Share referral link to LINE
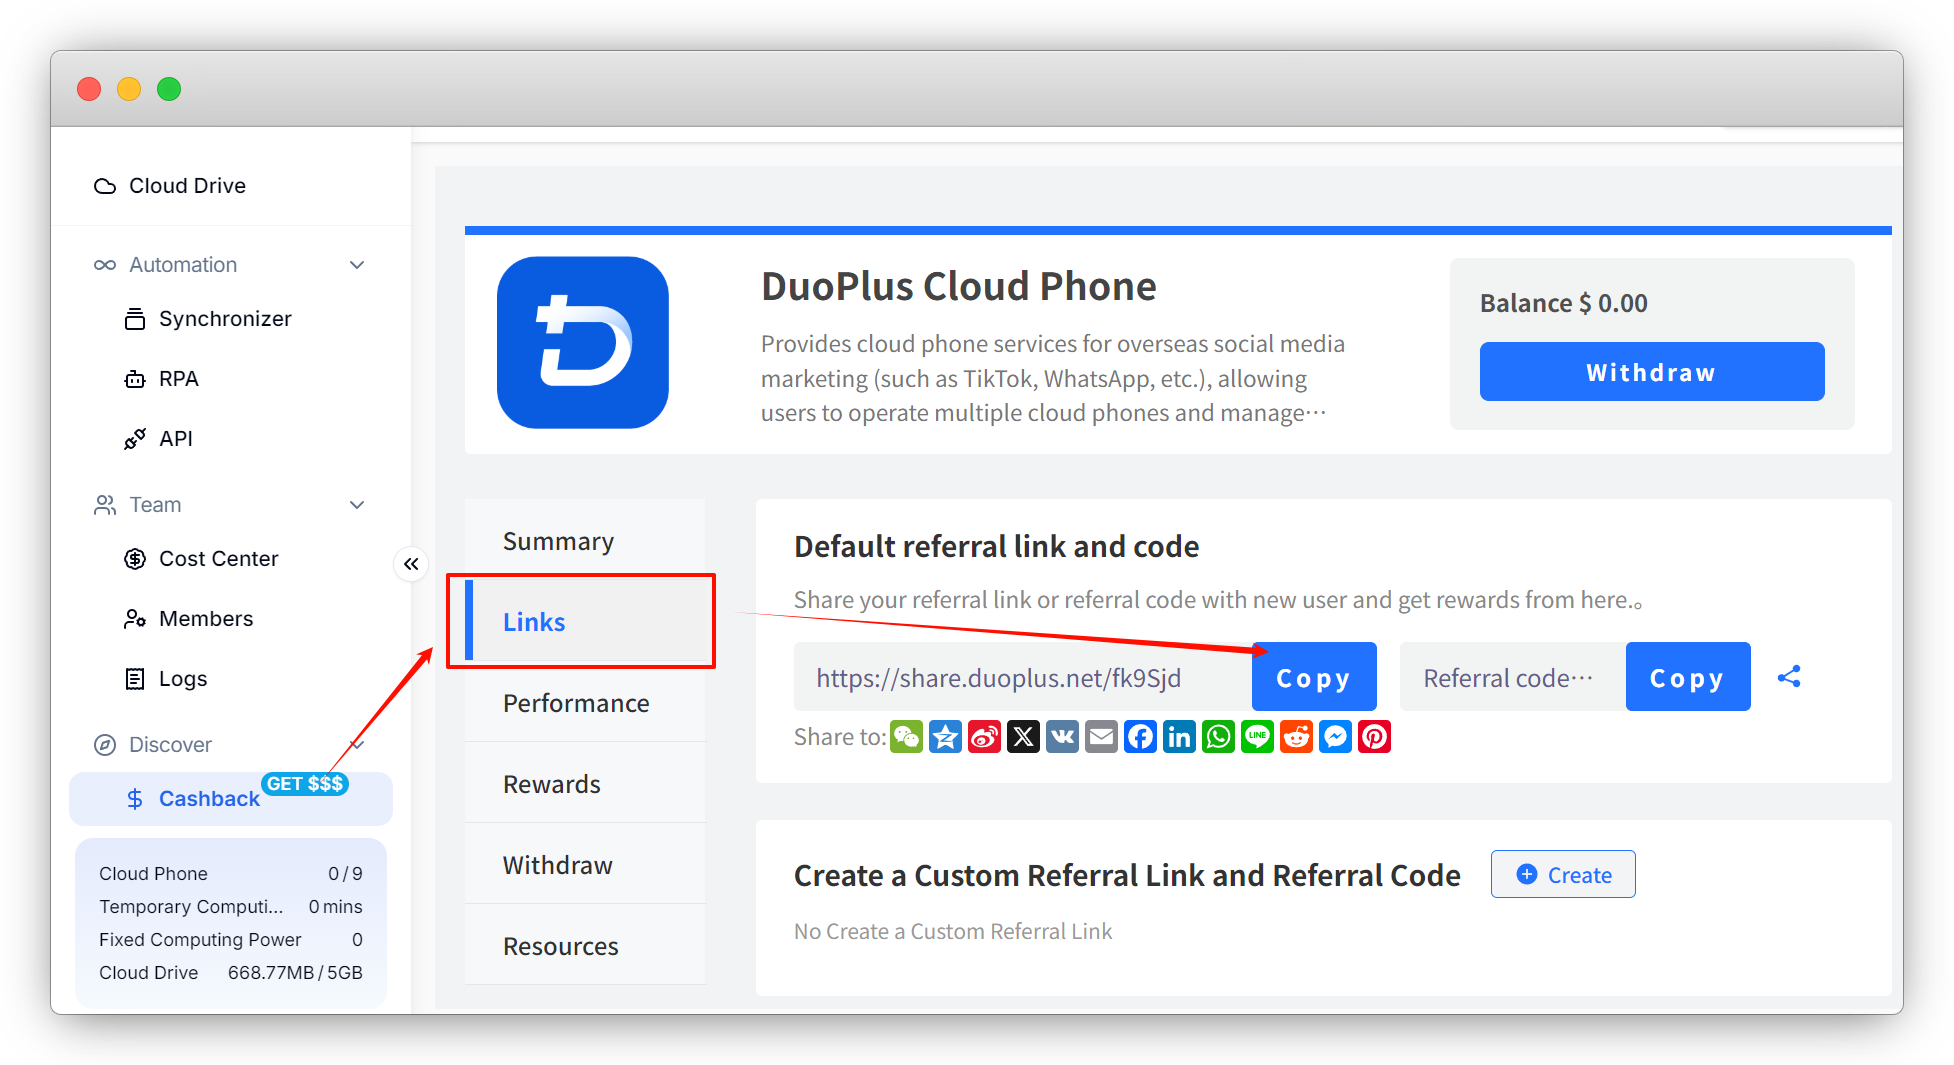Viewport: 1954px width, 1065px height. pyautogui.click(x=1257, y=737)
